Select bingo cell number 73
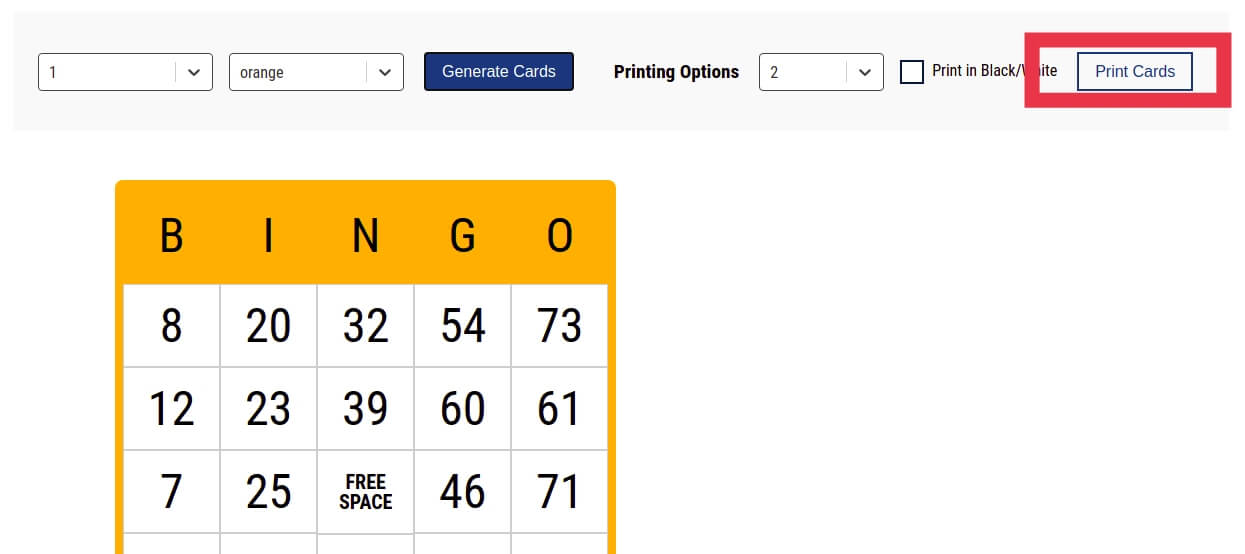Viewport: 1245px width, 554px height. (559, 326)
